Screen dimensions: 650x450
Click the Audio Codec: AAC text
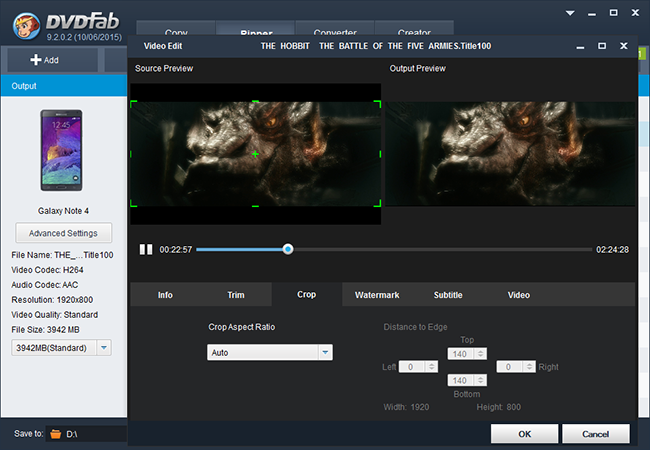pos(45,285)
